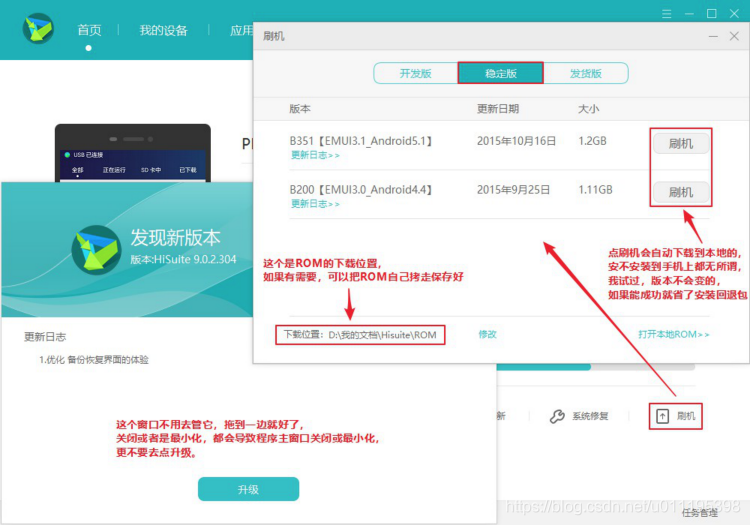Screen dimensions: 750x525
Task: Click the progress bar below the dialog
Action: 596,367
